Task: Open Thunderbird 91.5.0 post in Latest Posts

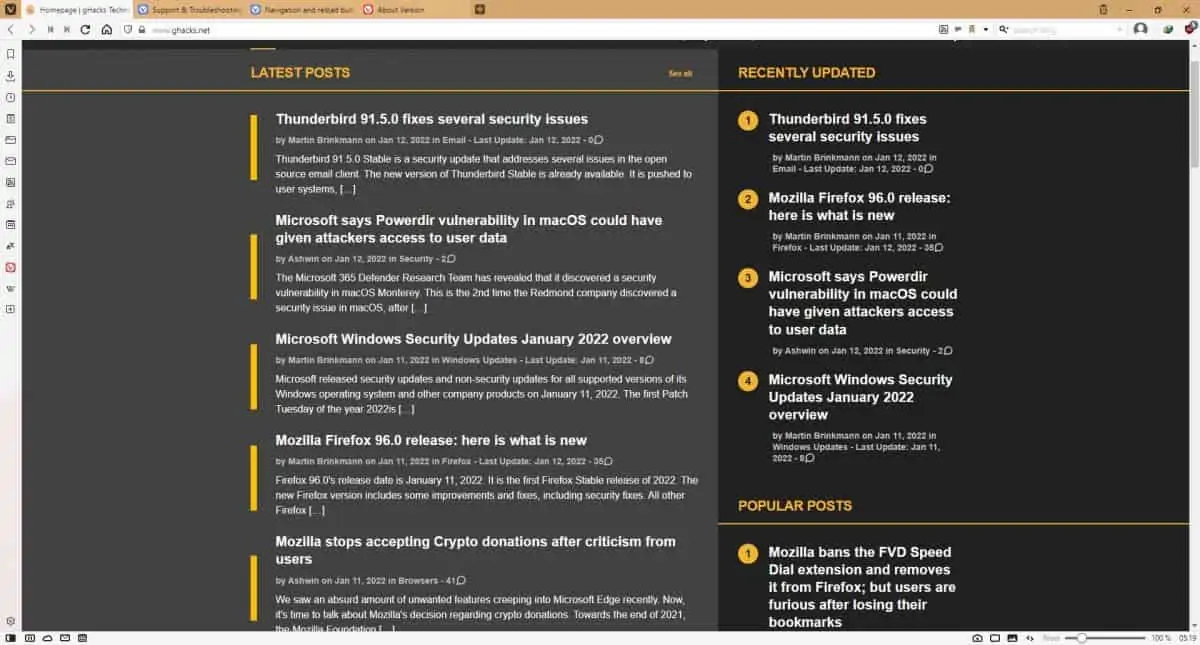Action: [x=432, y=119]
